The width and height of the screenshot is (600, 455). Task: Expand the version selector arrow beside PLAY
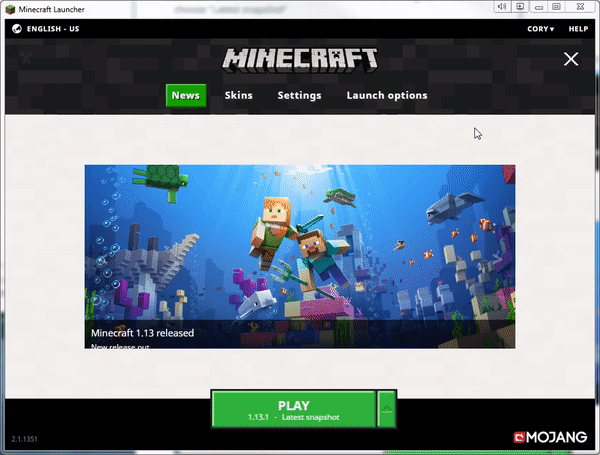click(x=386, y=409)
